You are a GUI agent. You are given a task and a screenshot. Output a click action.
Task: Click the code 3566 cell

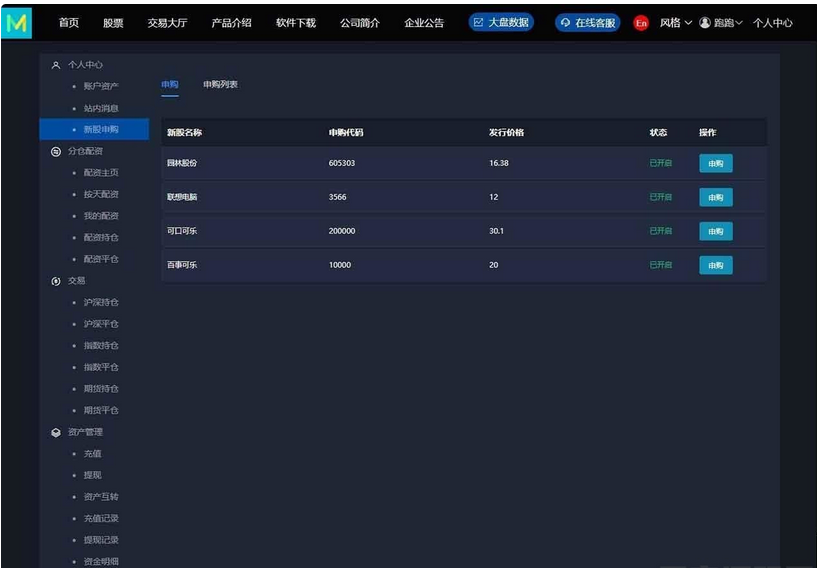pyautogui.click(x=338, y=197)
